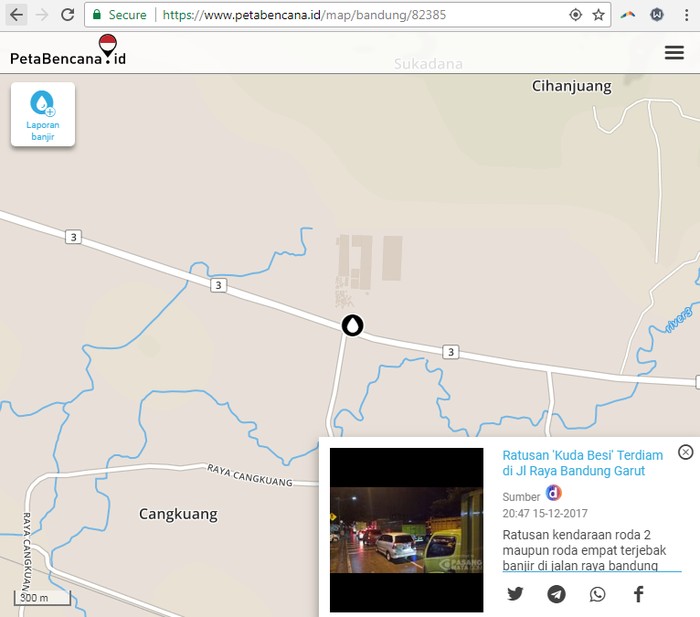Open the colorful arc extension icon
Image resolution: width=700 pixels, height=617 pixels.
tap(628, 15)
